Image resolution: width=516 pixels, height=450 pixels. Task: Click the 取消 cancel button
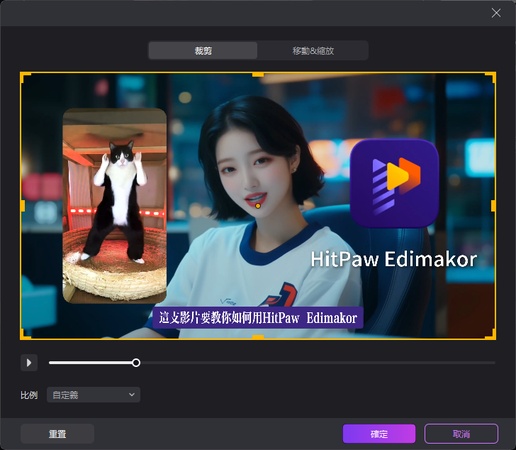[461, 434]
